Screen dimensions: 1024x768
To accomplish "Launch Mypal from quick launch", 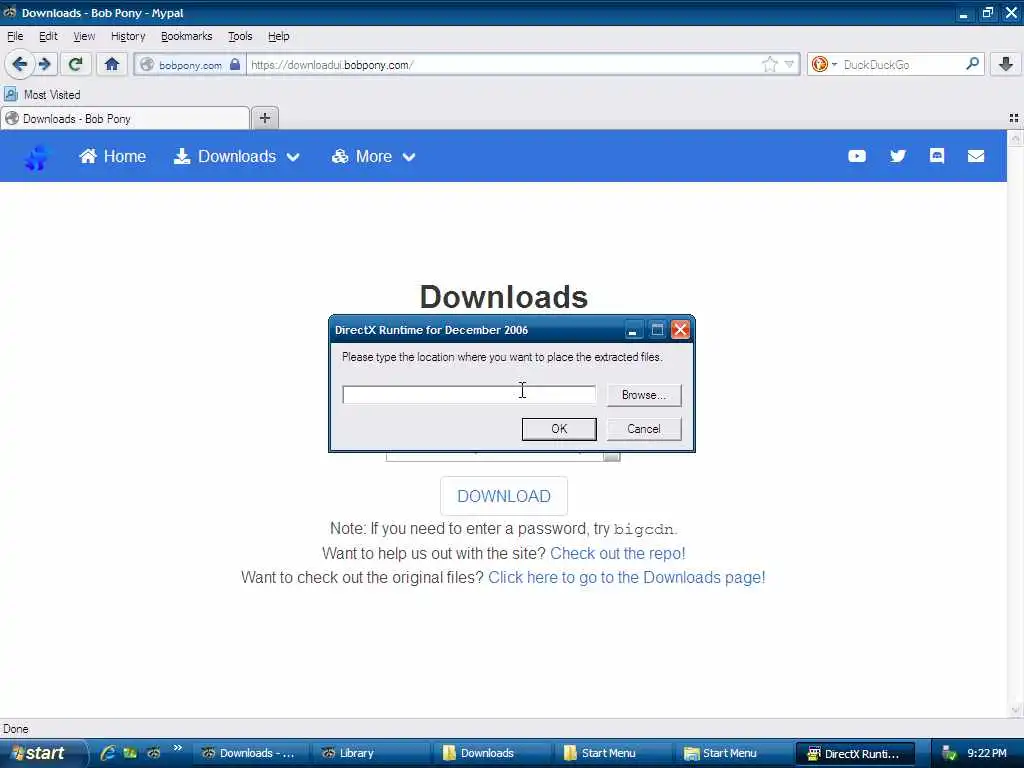I will [x=154, y=753].
